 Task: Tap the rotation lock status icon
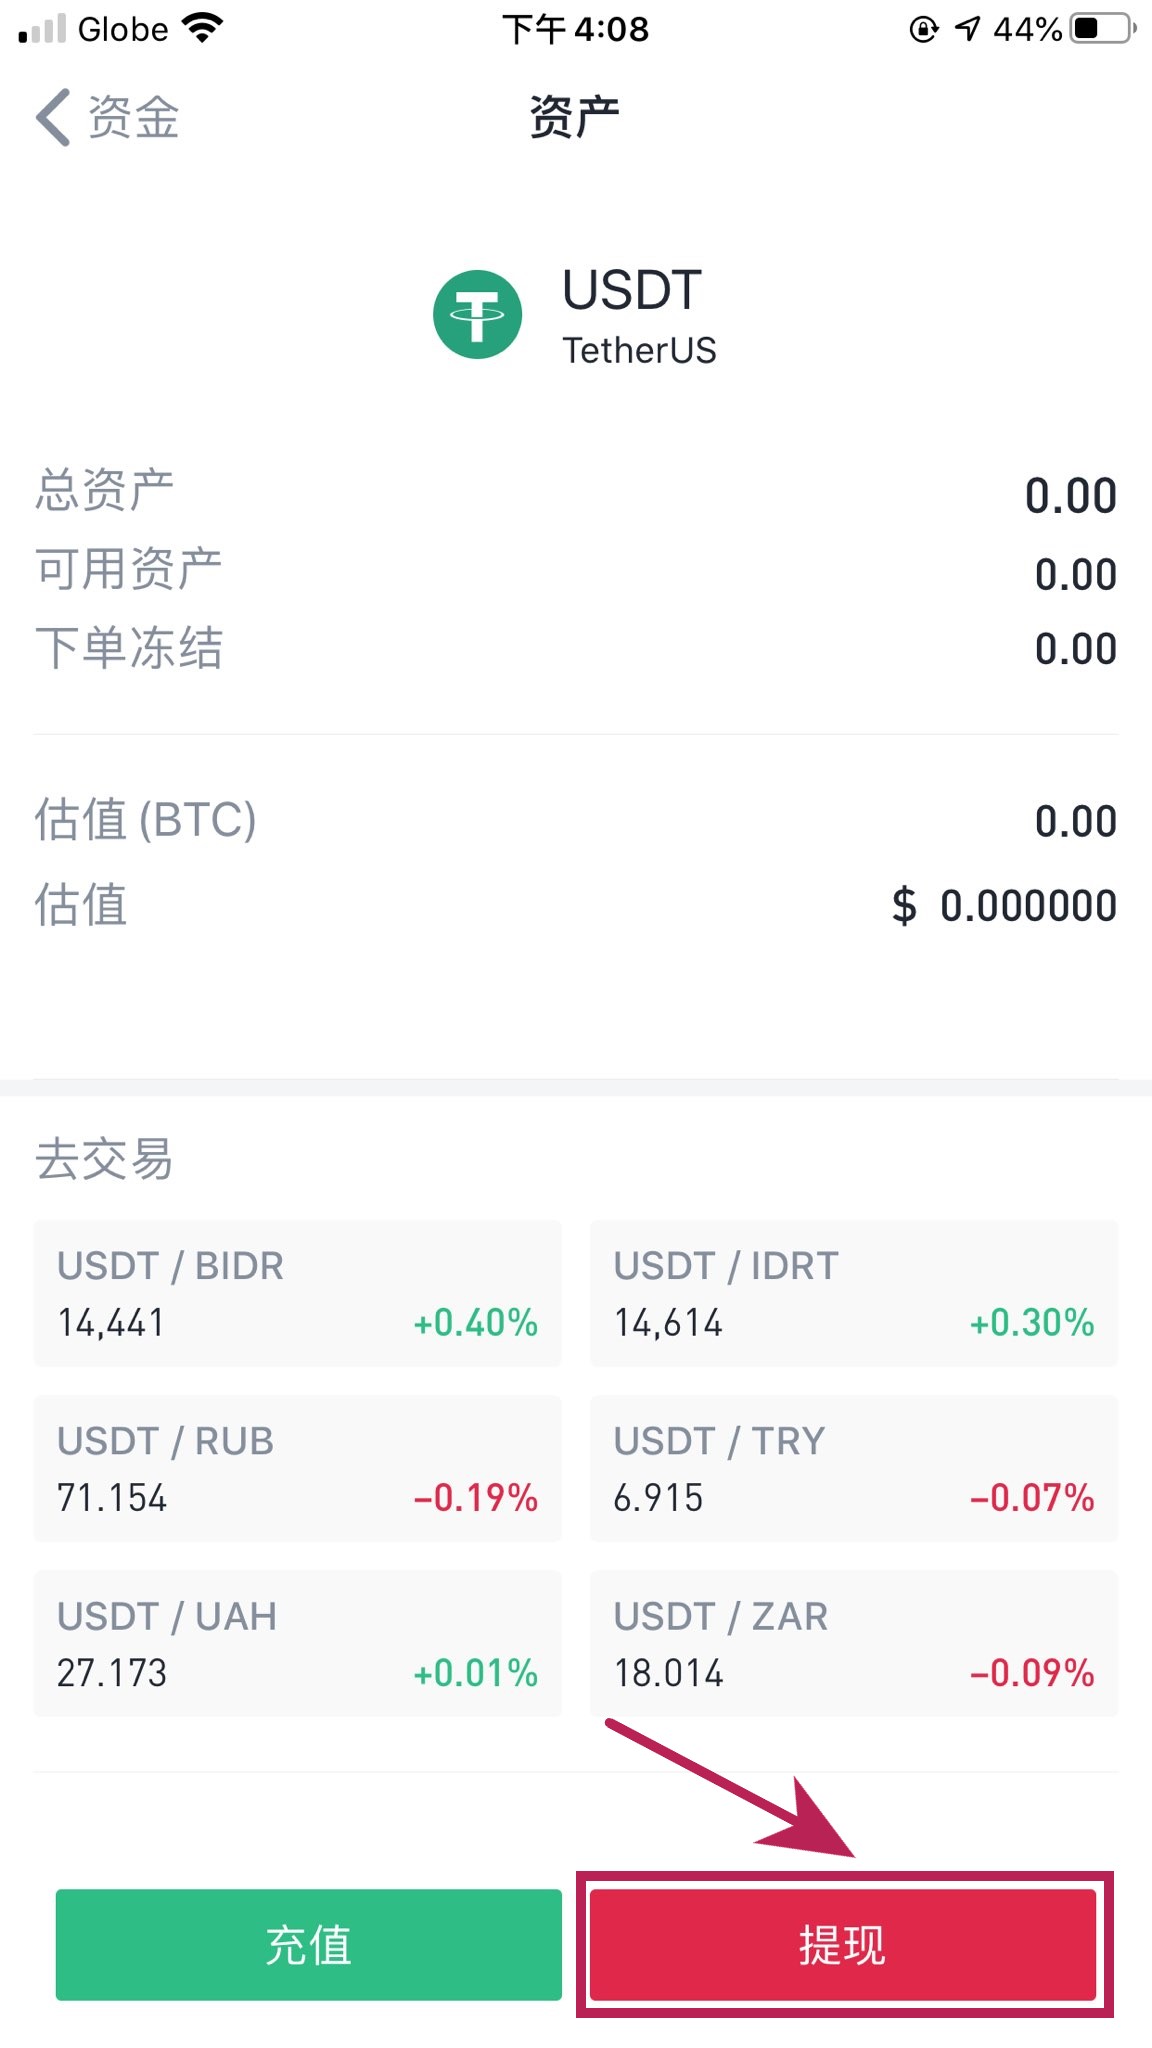[923, 29]
